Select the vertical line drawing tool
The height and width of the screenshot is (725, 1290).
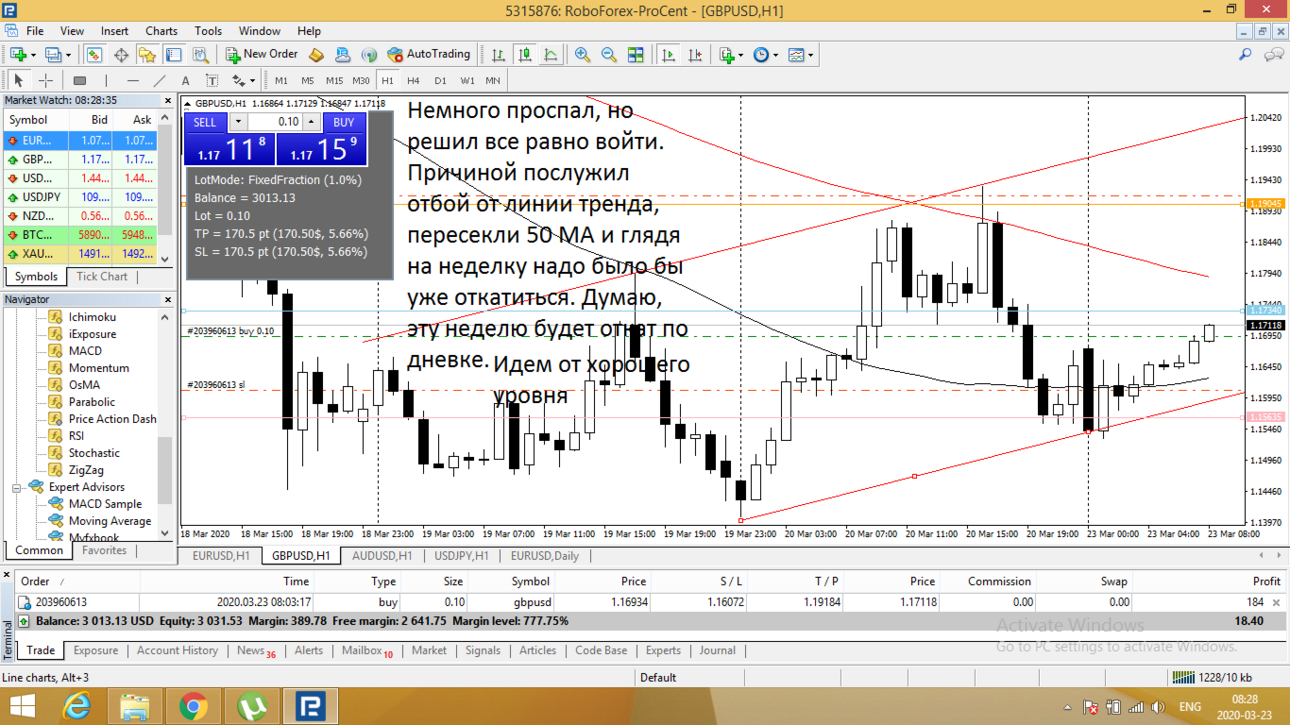tap(106, 80)
